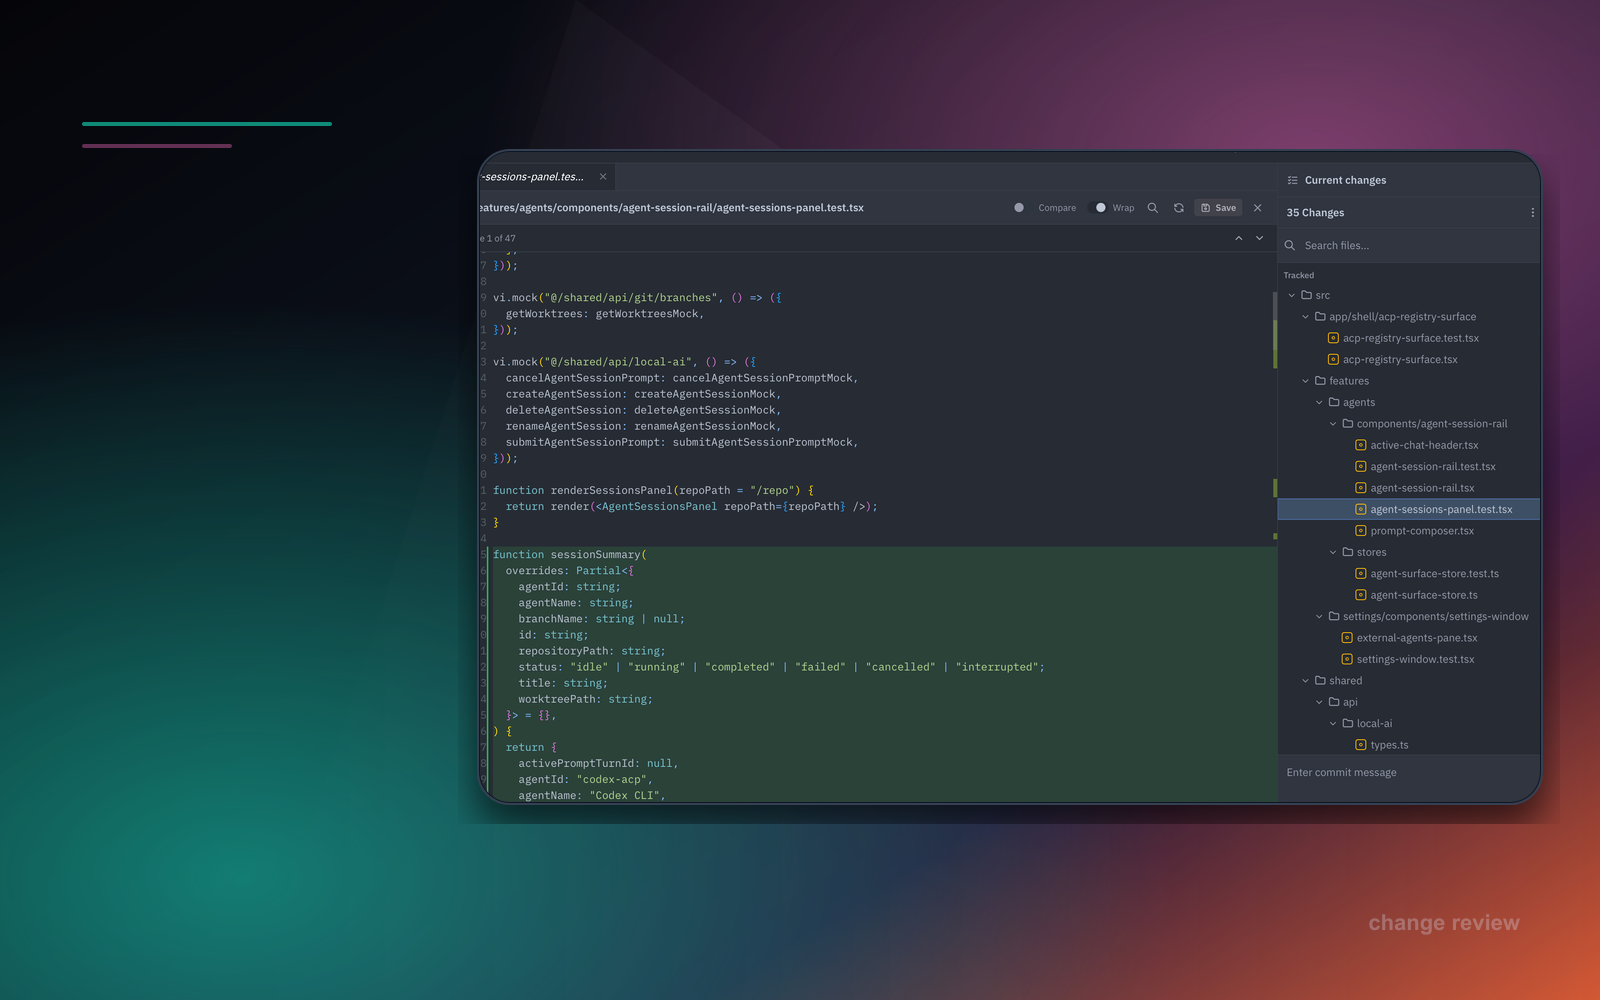
Task: Close the sessions-panel.tes... tab
Action: (x=603, y=177)
